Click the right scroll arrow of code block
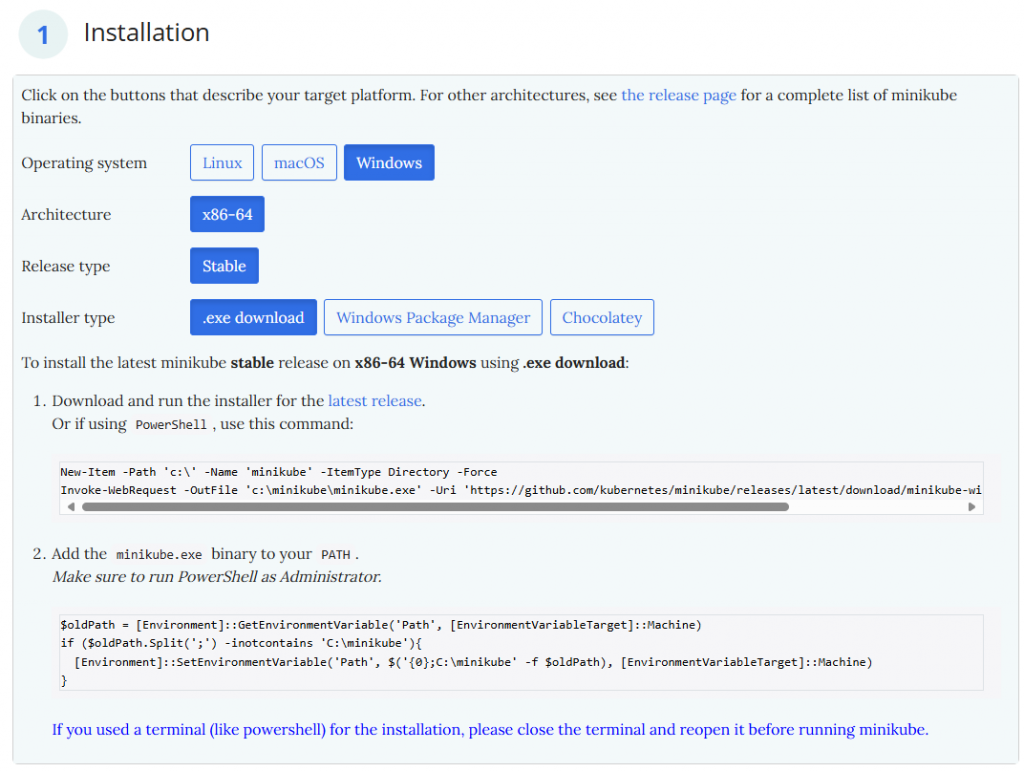The image size is (1024, 772). pyautogui.click(x=972, y=507)
